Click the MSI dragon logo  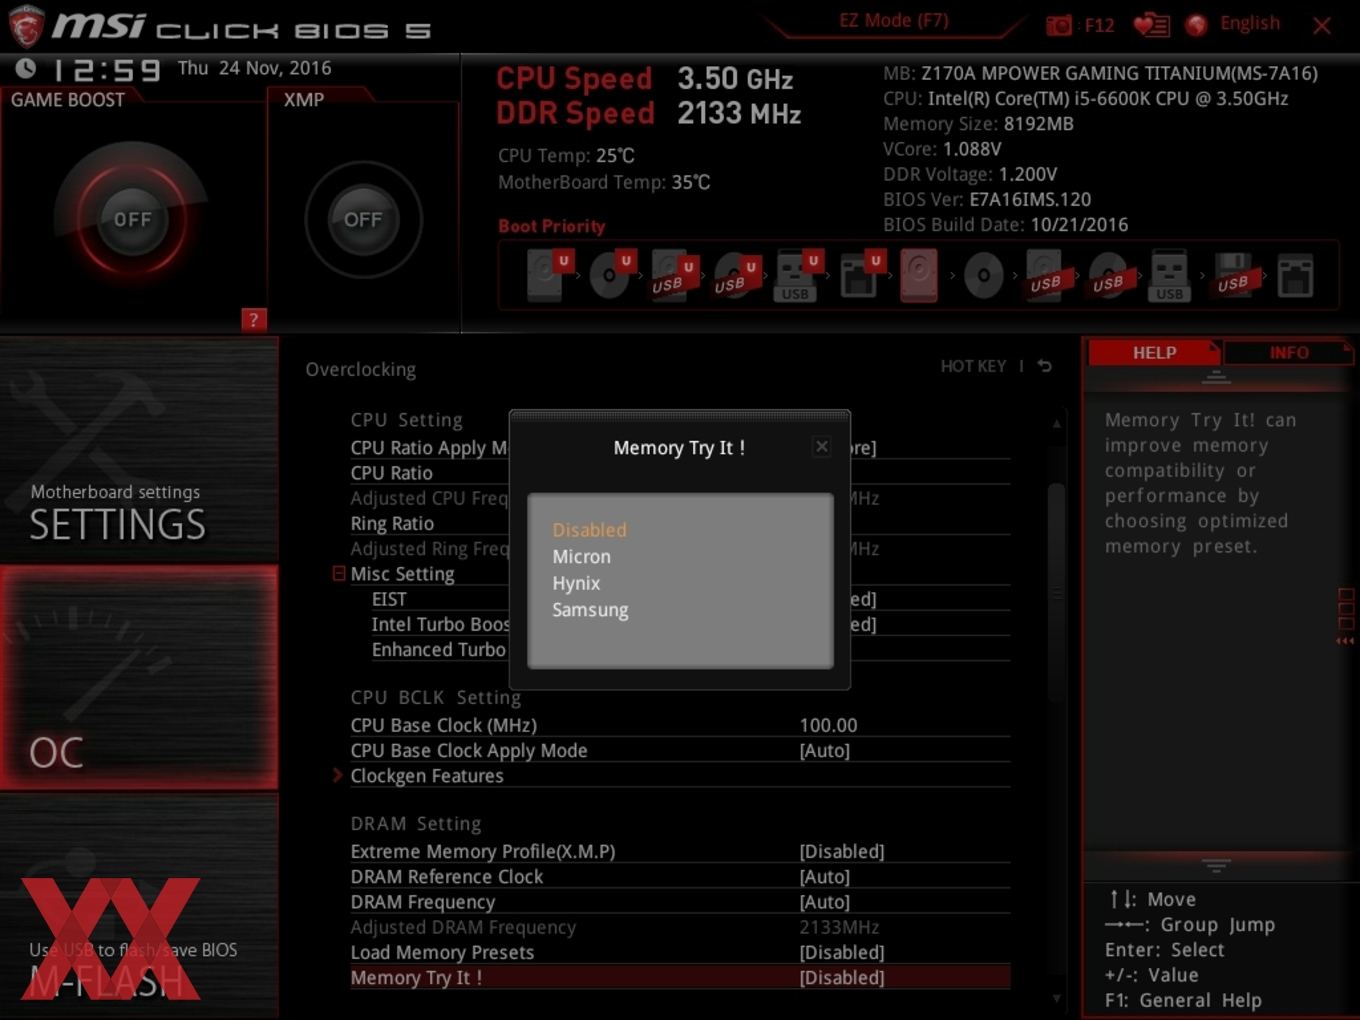pyautogui.click(x=27, y=27)
